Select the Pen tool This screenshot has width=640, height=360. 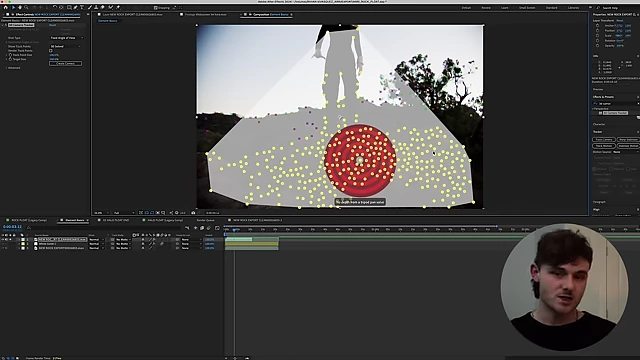76,7
